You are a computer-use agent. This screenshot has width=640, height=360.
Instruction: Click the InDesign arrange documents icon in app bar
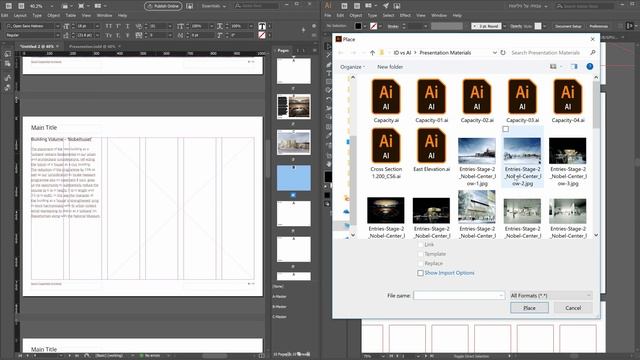(x=99, y=6)
